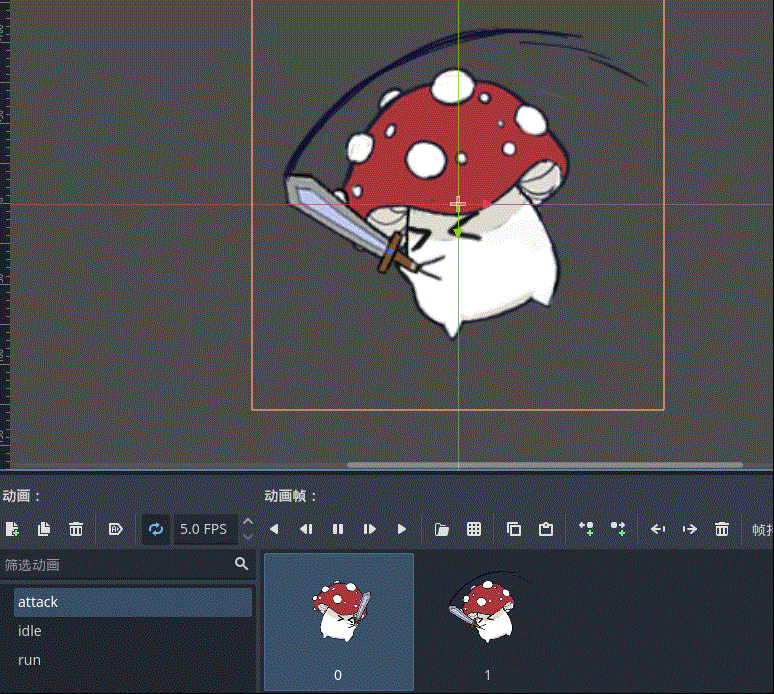Add a new animation
The image size is (774, 694).
tap(12, 529)
